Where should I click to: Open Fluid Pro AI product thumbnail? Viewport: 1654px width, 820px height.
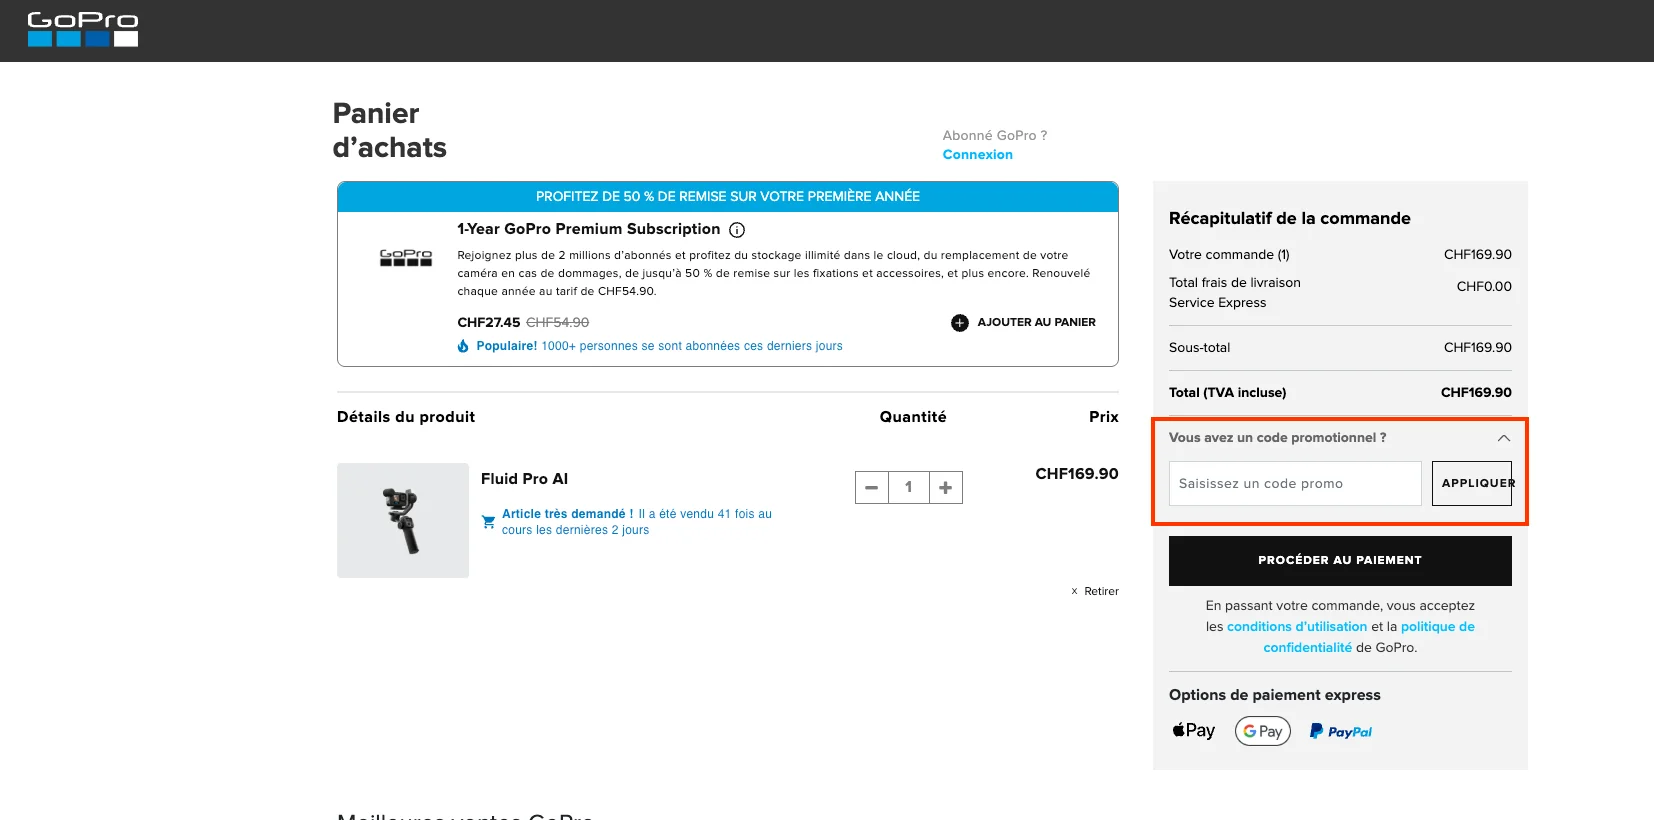click(403, 520)
